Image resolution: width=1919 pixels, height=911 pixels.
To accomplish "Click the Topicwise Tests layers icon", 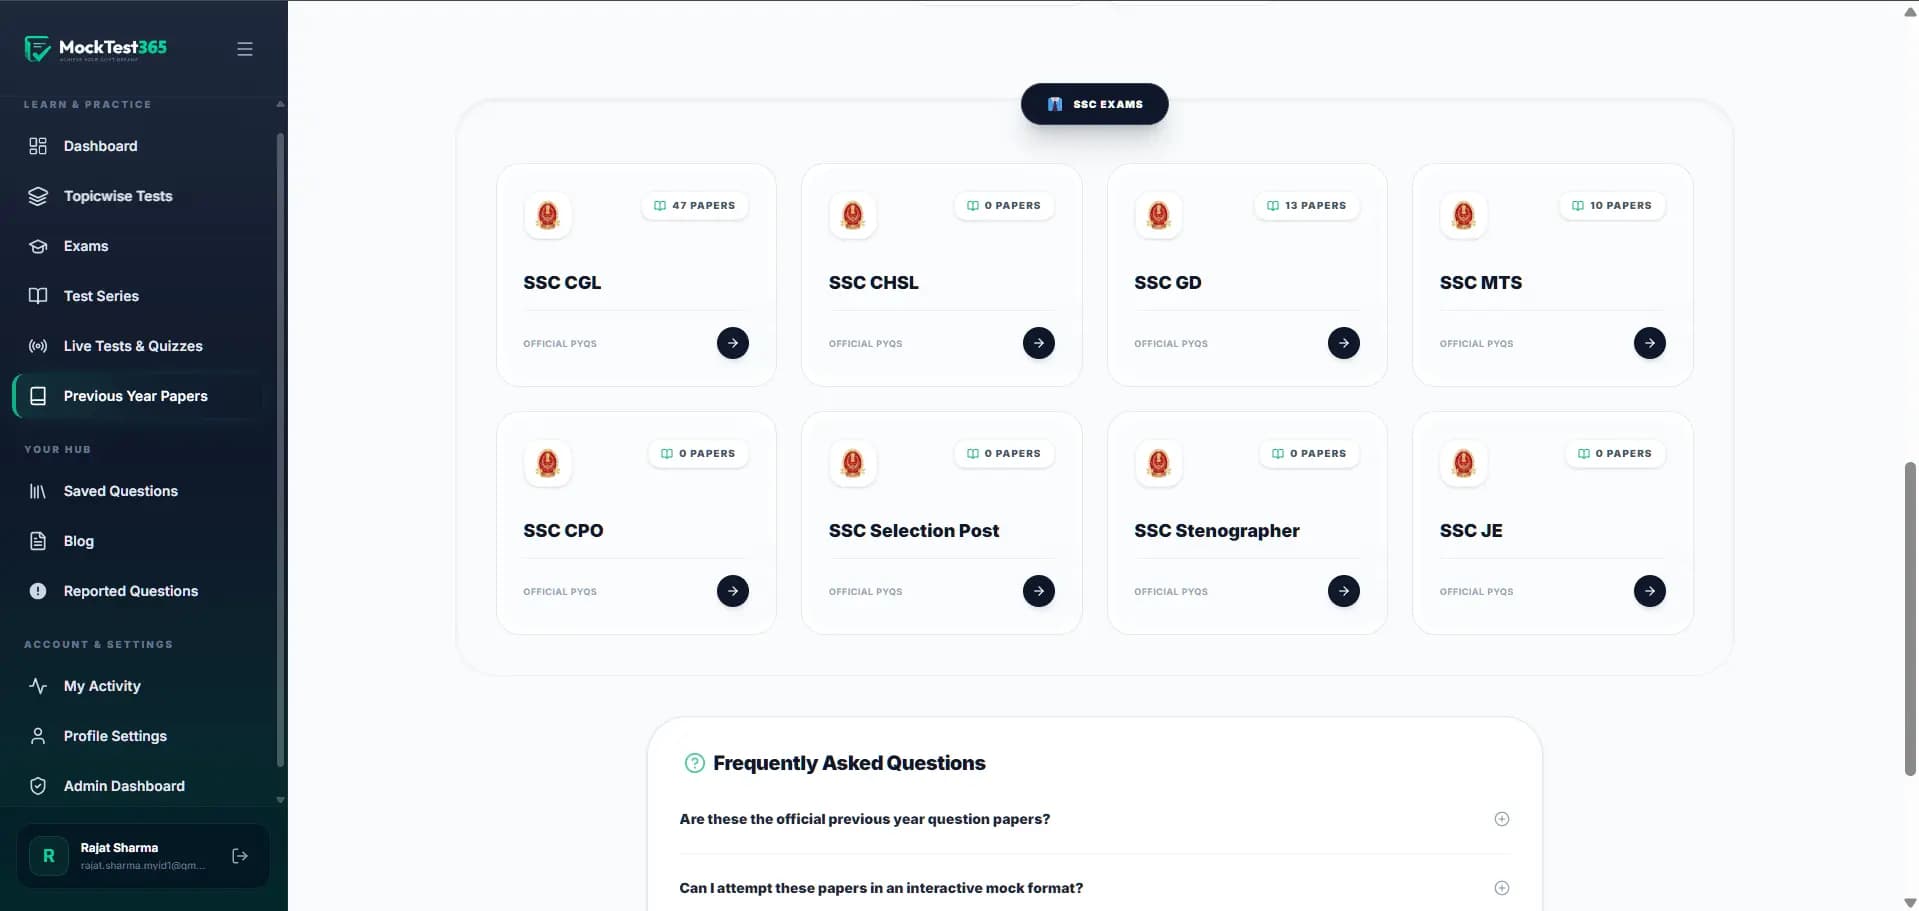I will pyautogui.click(x=38, y=196).
